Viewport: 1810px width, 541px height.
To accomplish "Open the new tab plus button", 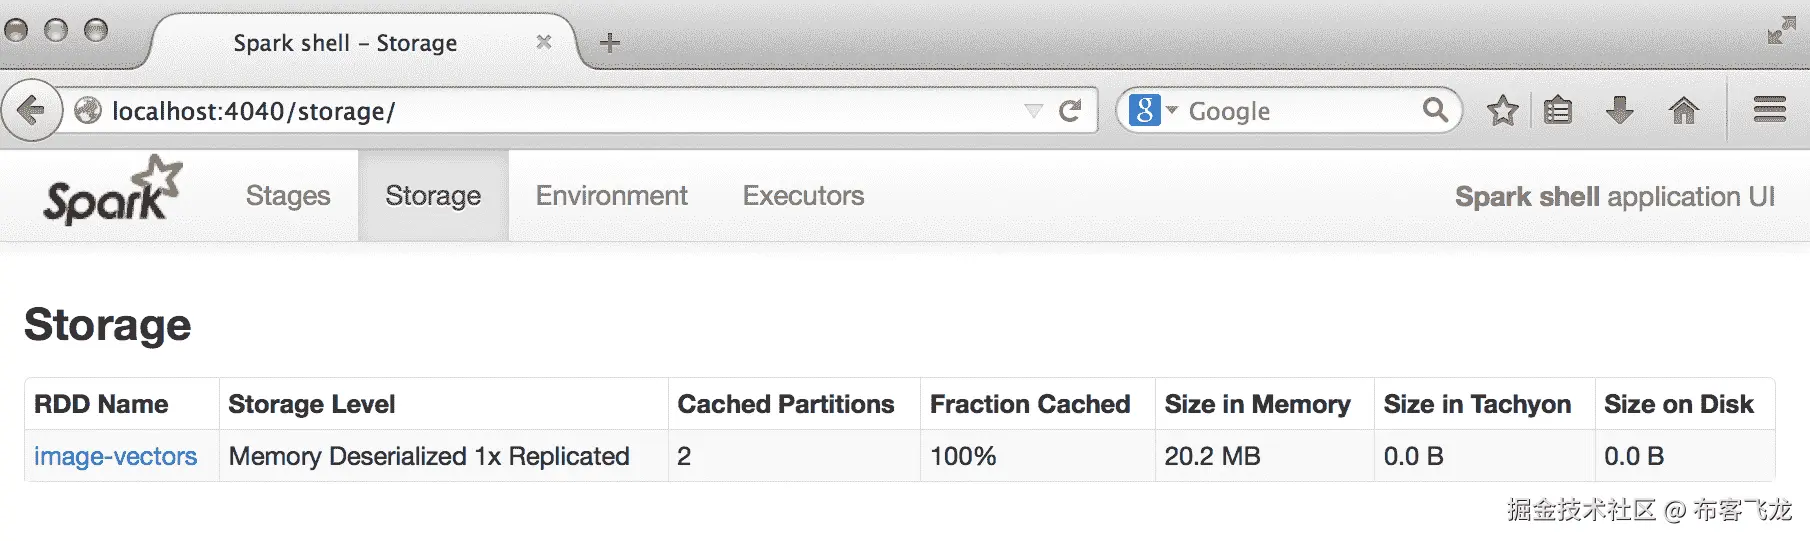I will click(x=609, y=43).
